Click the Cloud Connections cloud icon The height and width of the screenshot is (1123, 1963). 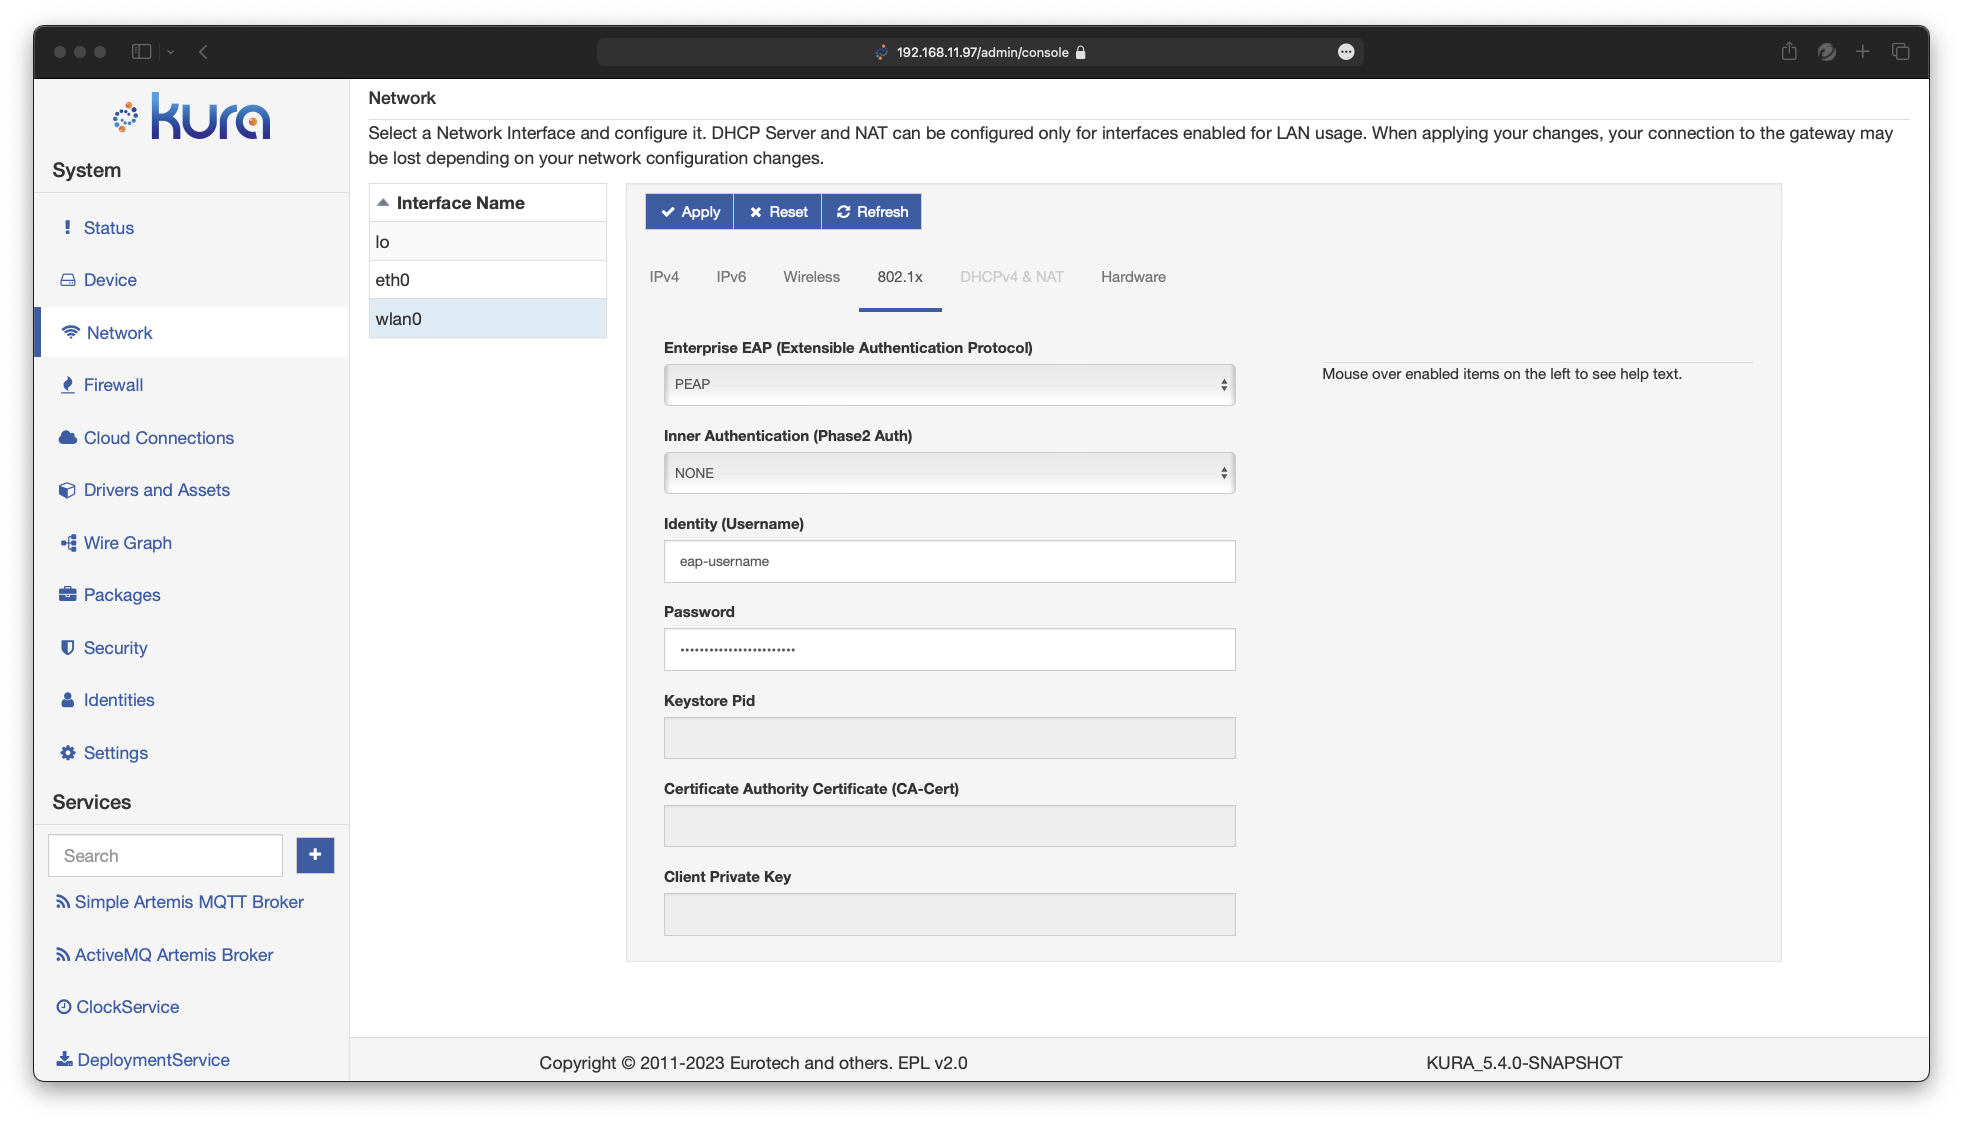click(x=67, y=437)
